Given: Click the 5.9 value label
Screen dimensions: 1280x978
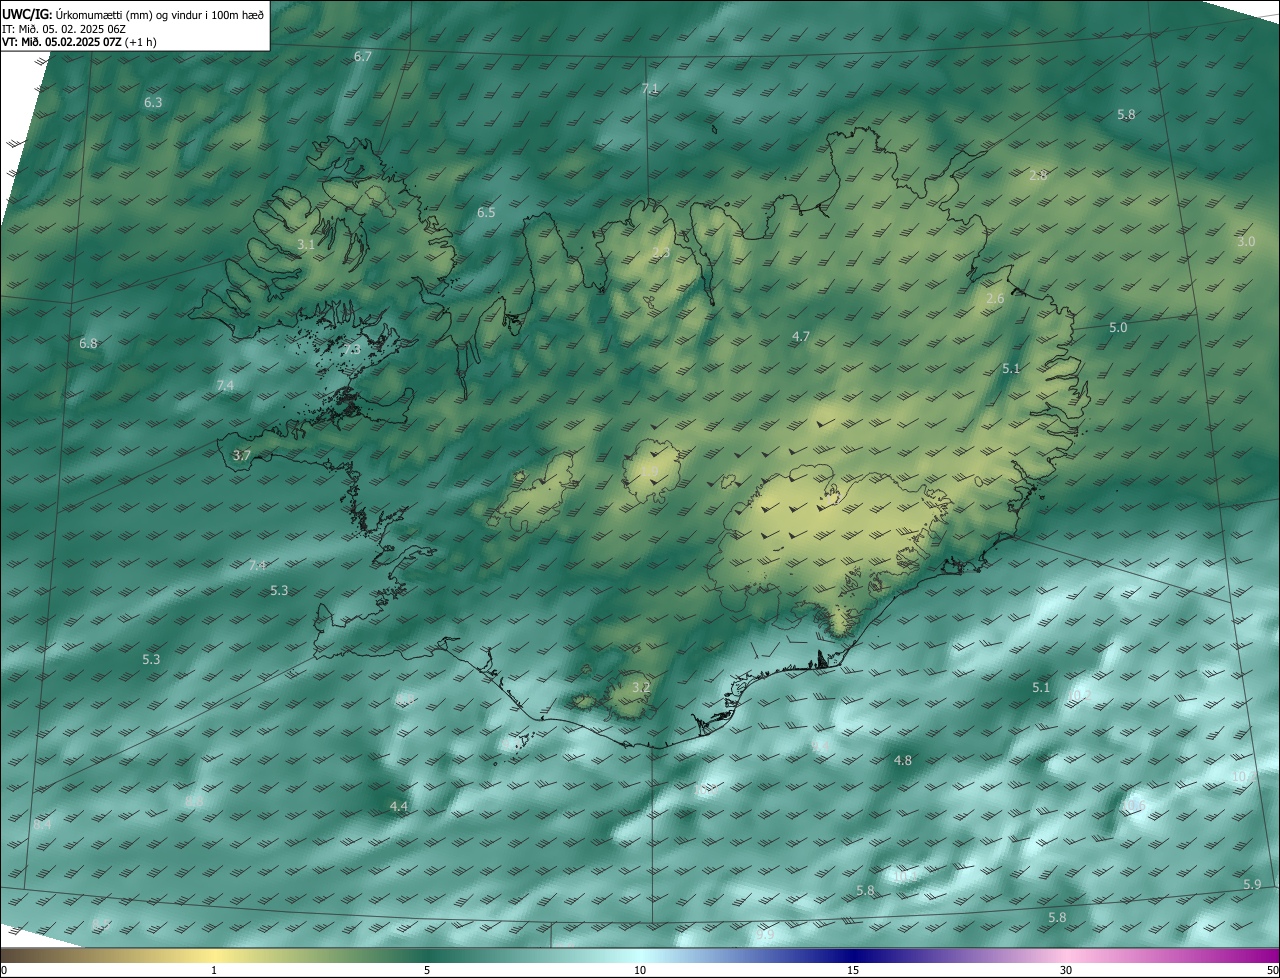Looking at the screenshot, I should click(1252, 885).
